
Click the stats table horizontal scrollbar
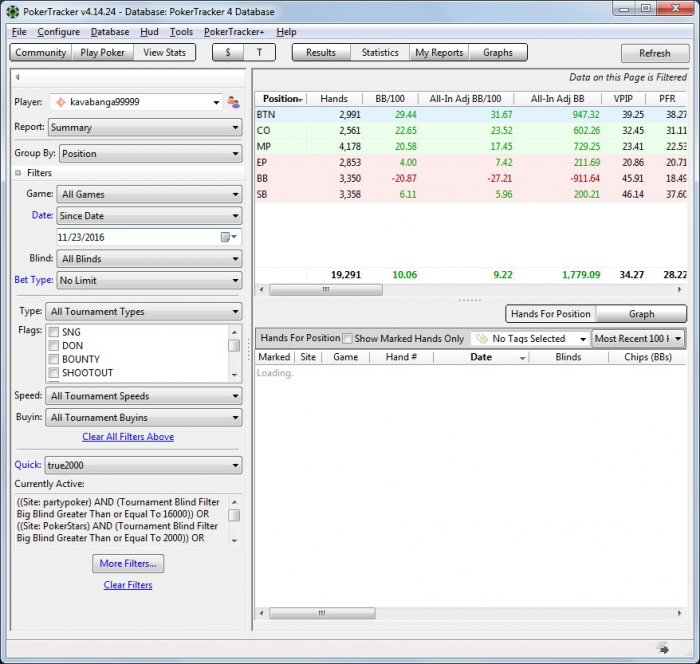[x=325, y=290]
